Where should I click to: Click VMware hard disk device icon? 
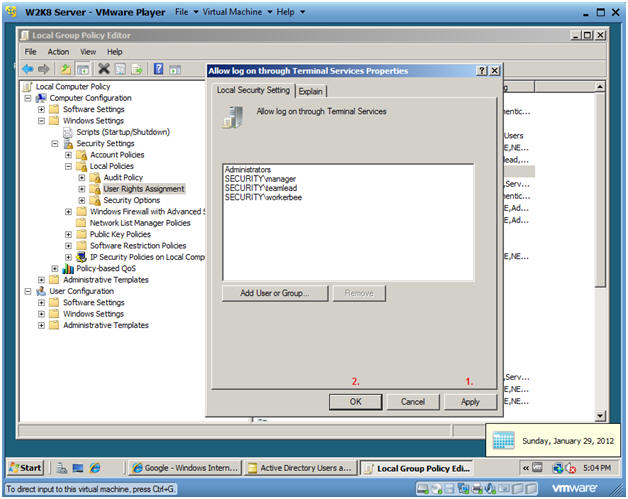(x=423, y=489)
